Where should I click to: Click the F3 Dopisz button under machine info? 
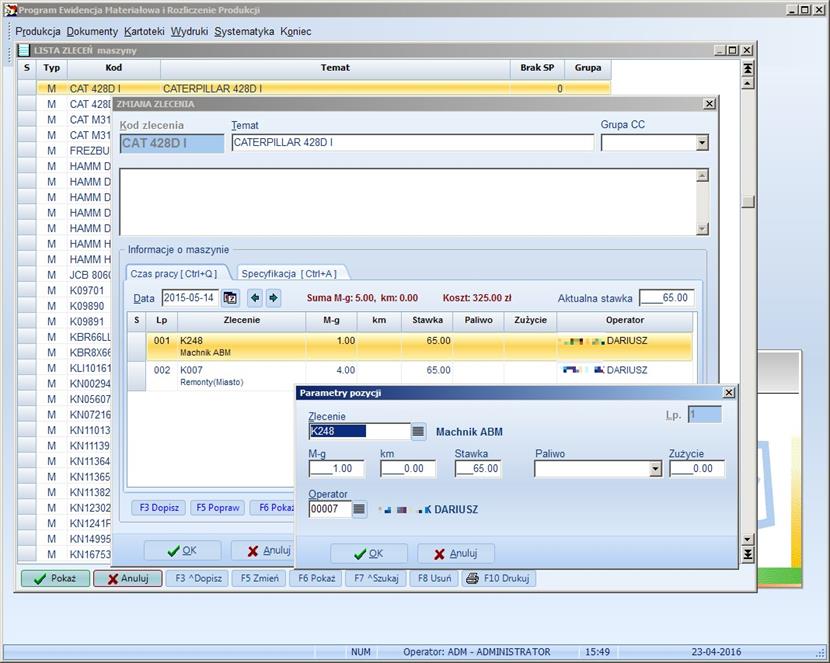158,508
